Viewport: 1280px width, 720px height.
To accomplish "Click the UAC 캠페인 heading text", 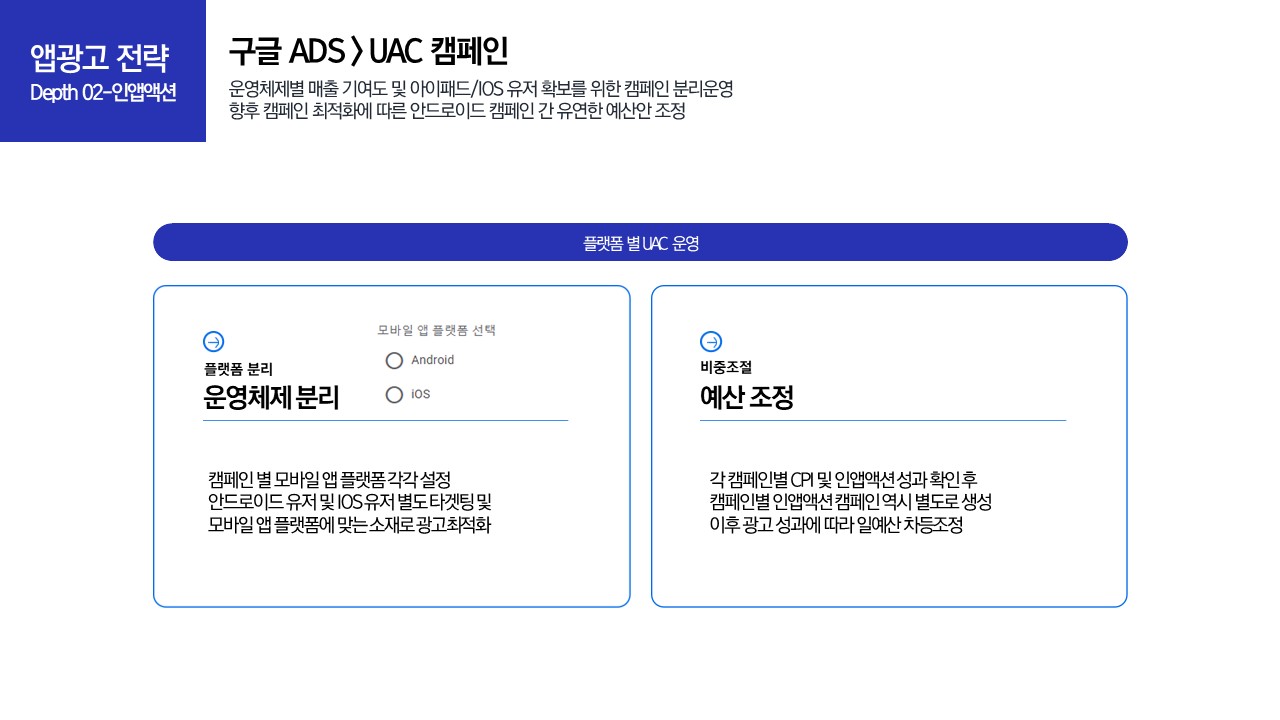I will tap(439, 50).
